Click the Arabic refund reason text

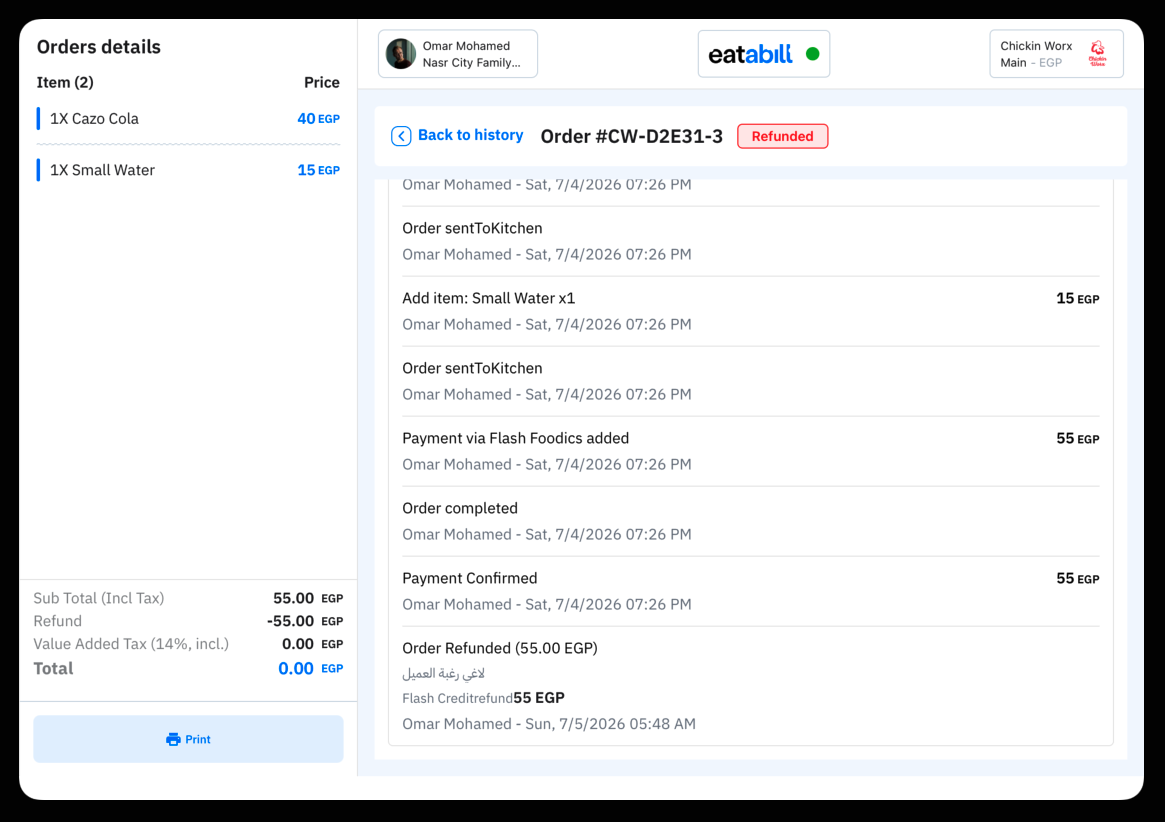(x=444, y=673)
